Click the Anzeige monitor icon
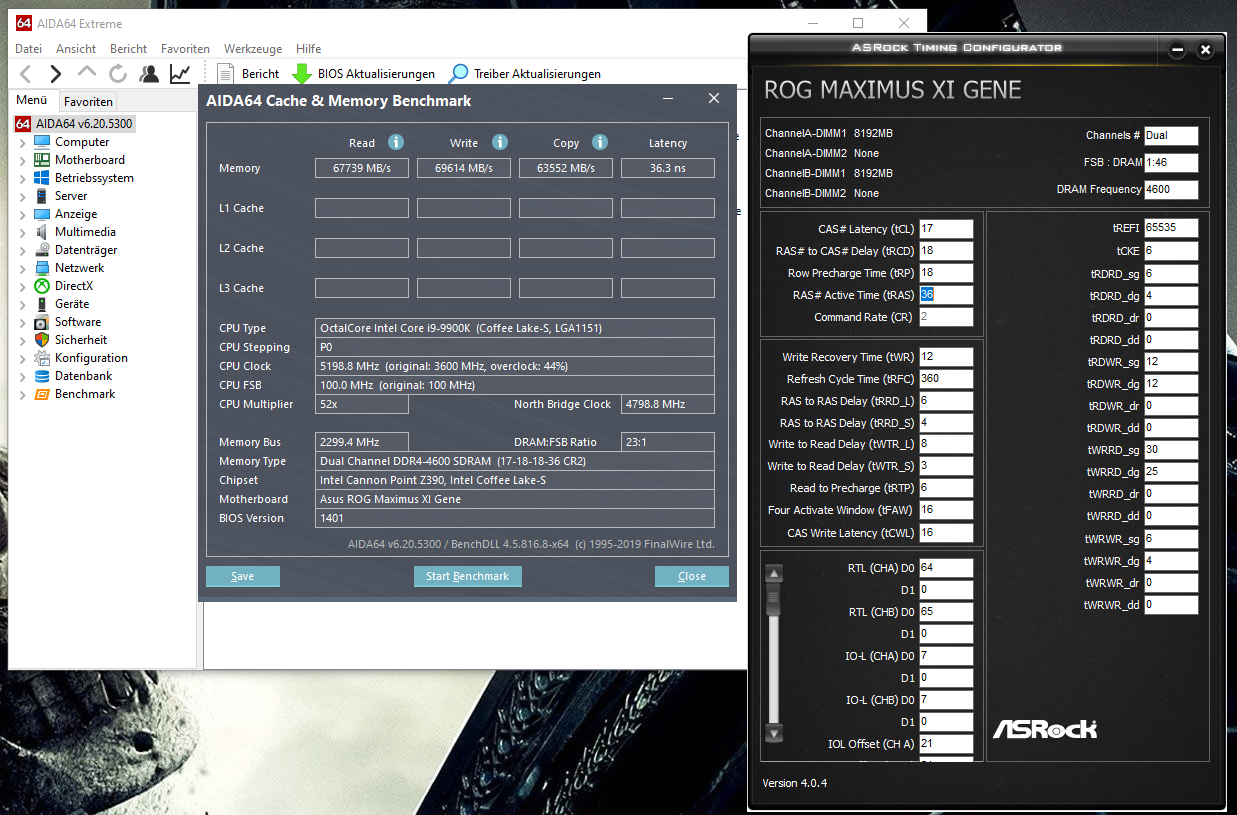Screen dimensions: 1237x815 coord(42,214)
